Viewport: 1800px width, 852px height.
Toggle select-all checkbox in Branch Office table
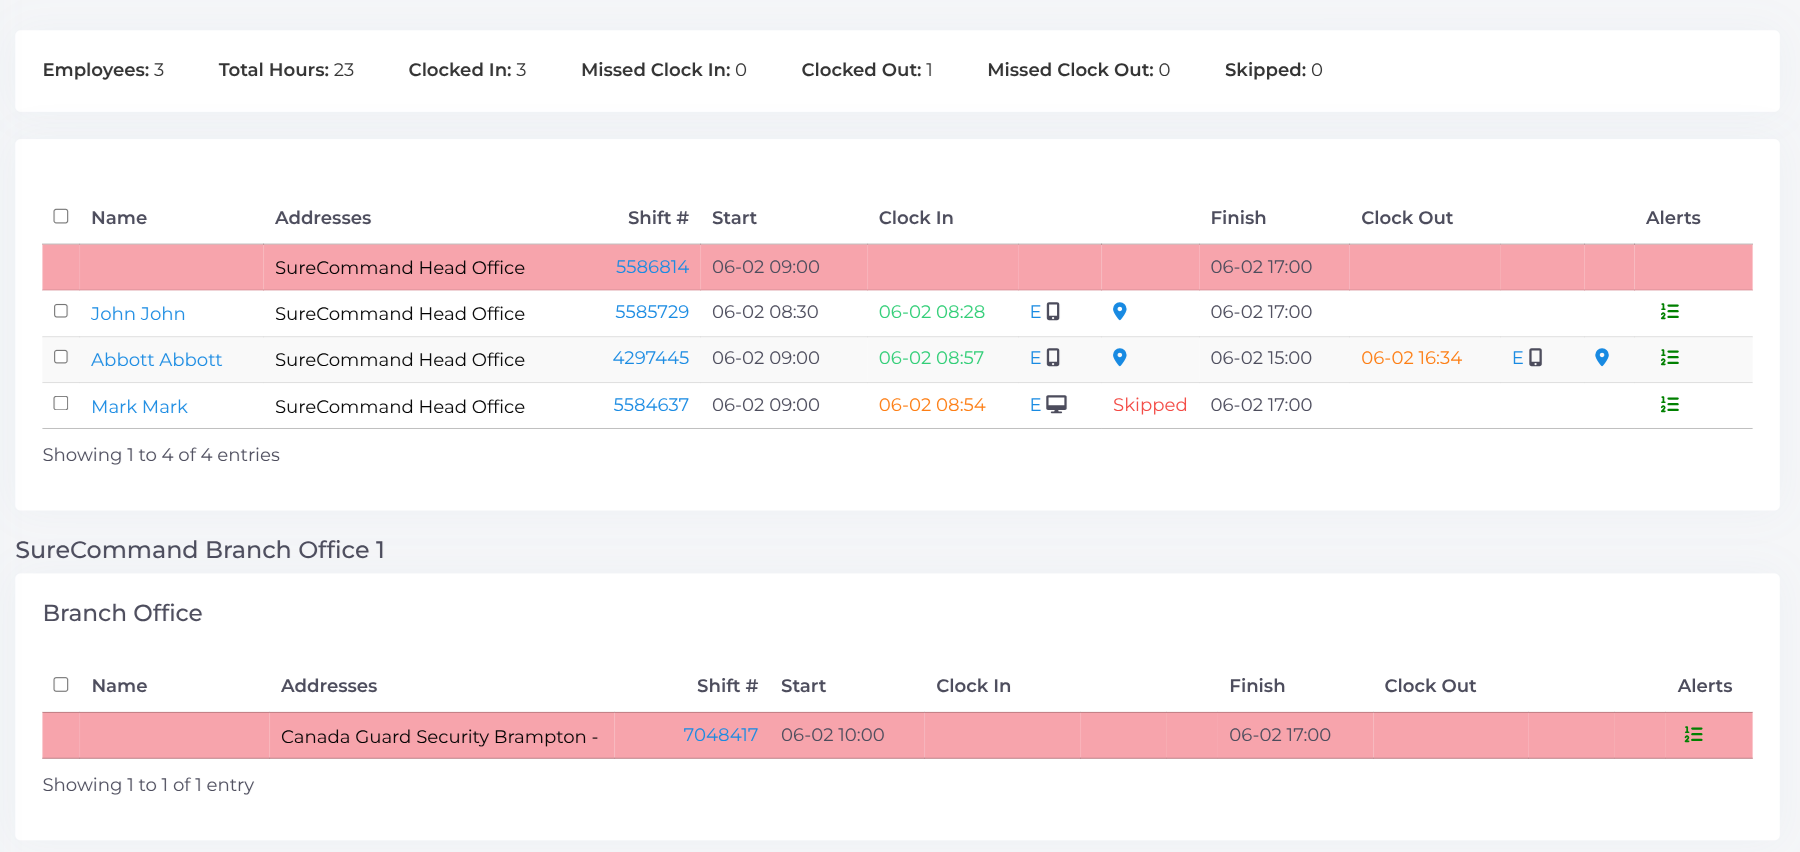[61, 684]
